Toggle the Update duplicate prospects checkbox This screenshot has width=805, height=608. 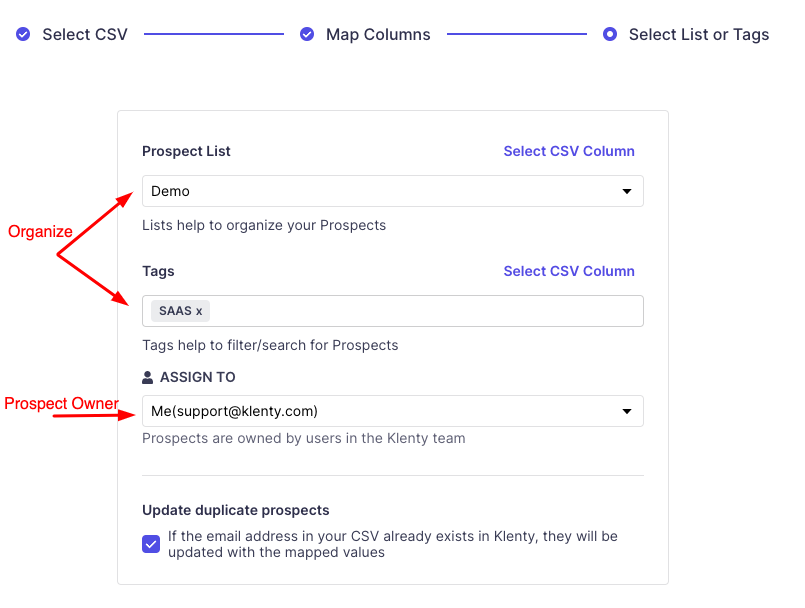(151, 544)
